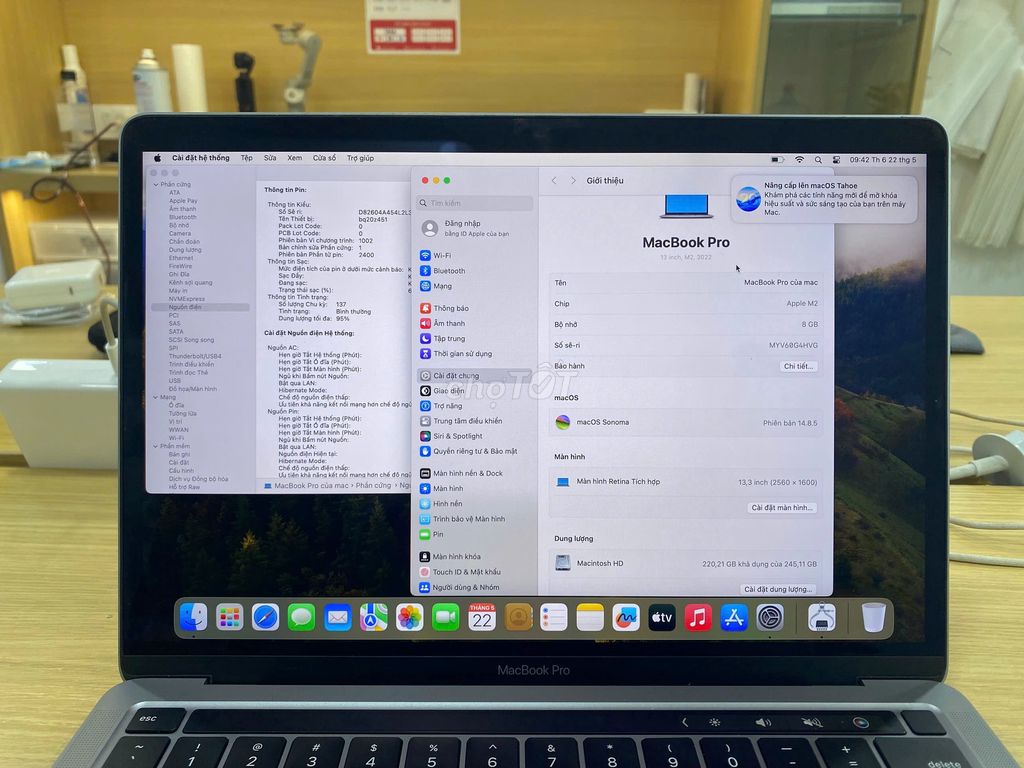Open Cài đặt hệ thống menu
The height and width of the screenshot is (768, 1024).
pos(200,158)
